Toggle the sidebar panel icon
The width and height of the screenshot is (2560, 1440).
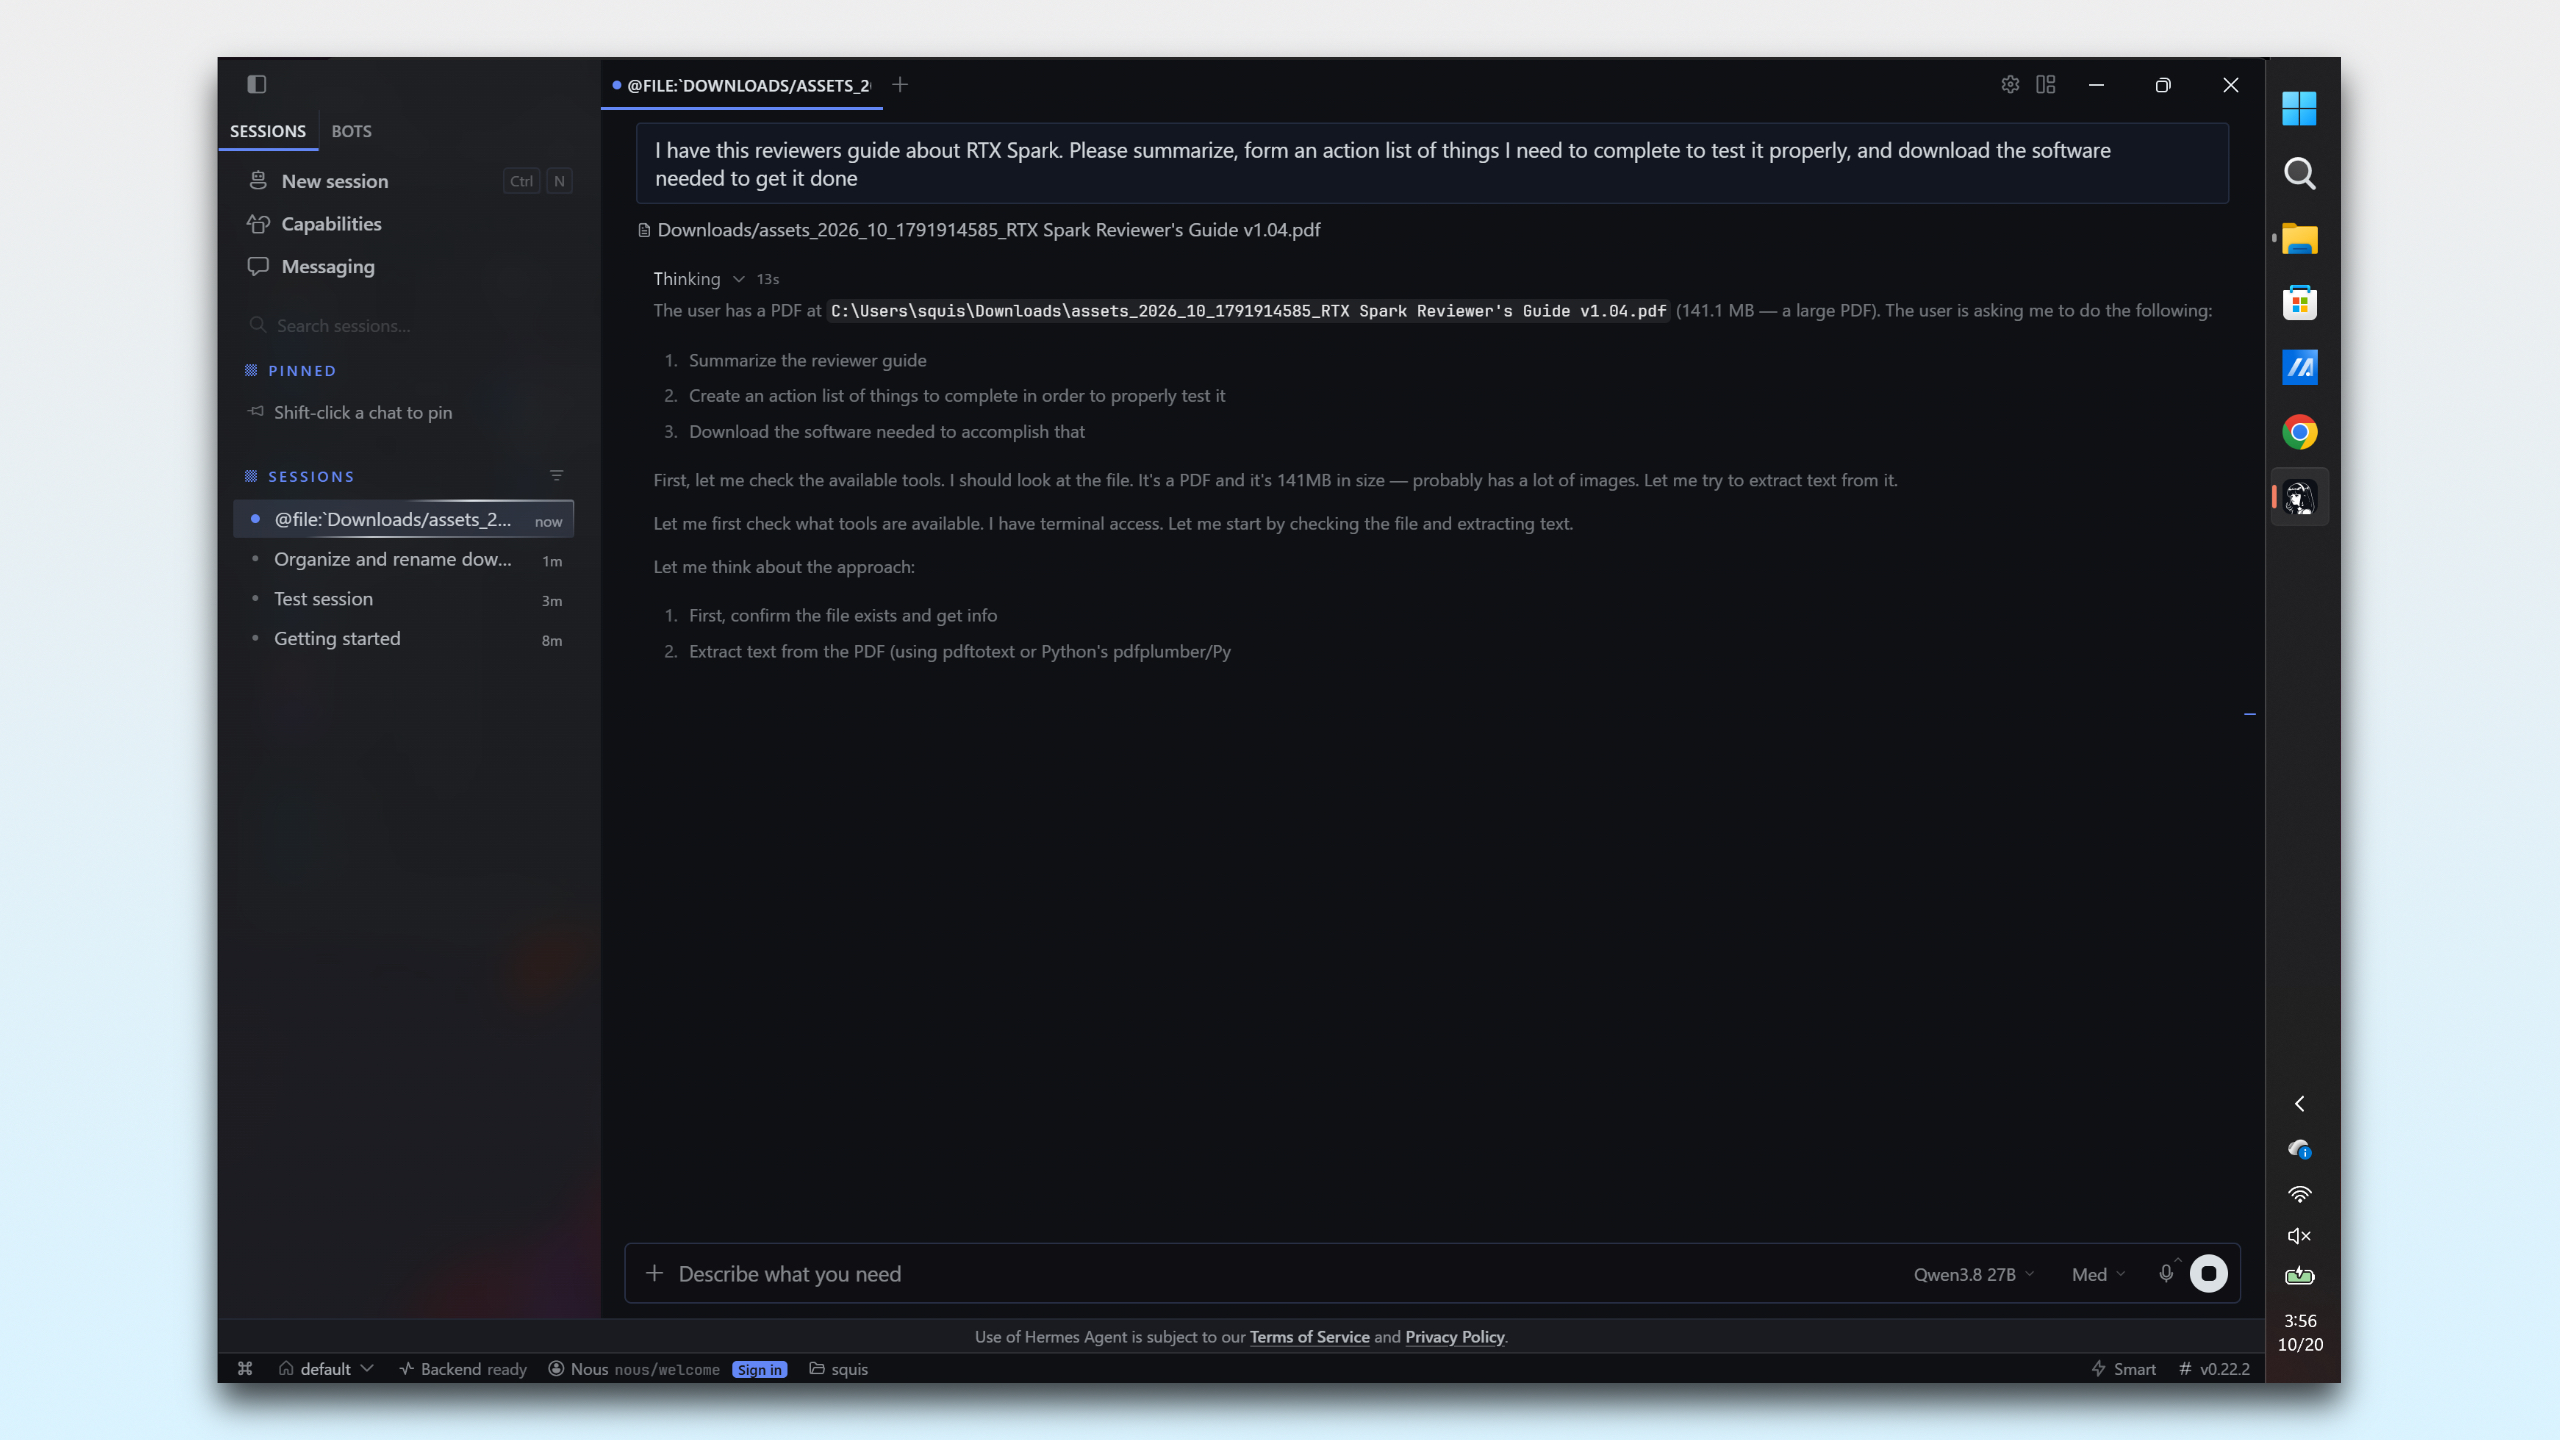pos(257,85)
